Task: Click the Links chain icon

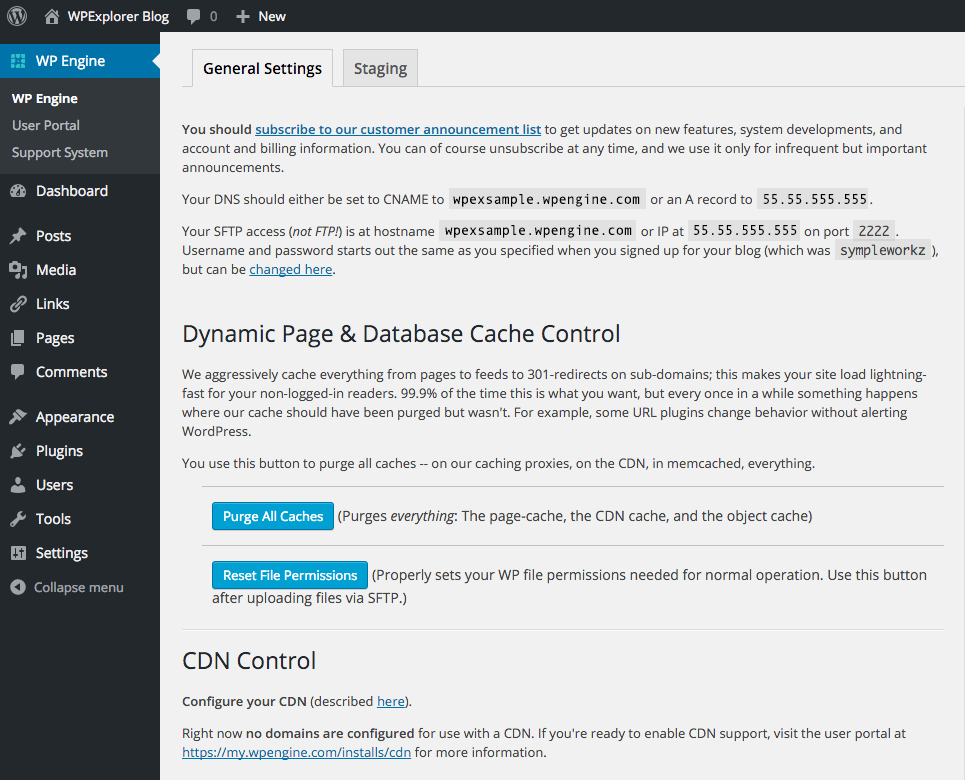Action: pos(18,304)
